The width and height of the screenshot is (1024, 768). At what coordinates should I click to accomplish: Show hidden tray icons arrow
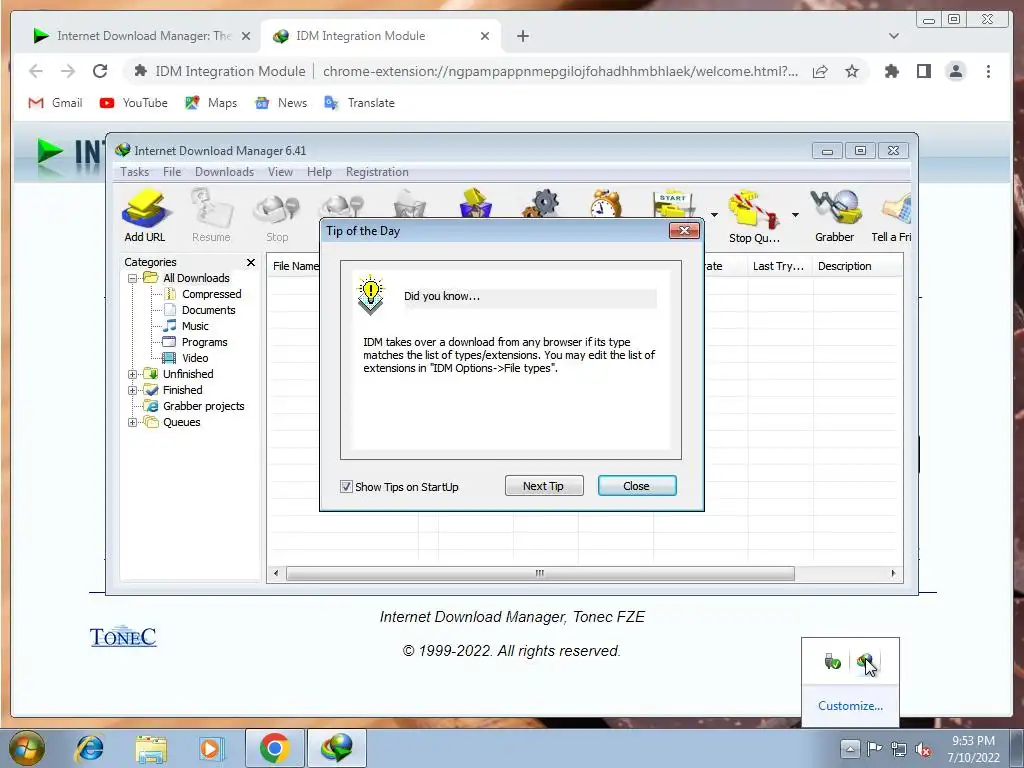pyautogui.click(x=850, y=748)
